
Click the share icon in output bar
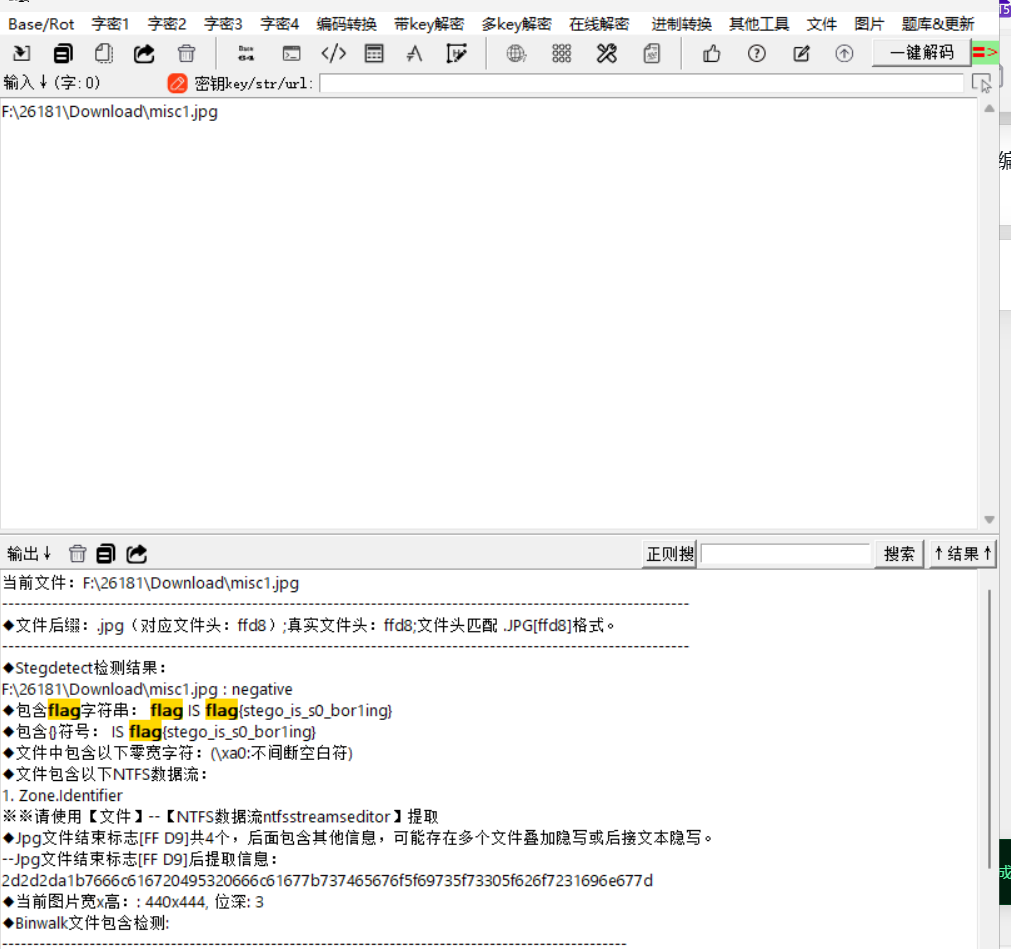point(137,553)
